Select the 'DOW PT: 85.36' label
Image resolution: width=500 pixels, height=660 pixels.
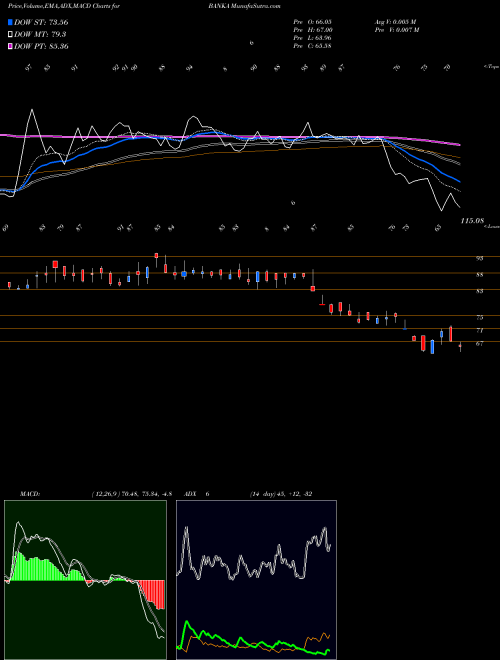click(41, 46)
